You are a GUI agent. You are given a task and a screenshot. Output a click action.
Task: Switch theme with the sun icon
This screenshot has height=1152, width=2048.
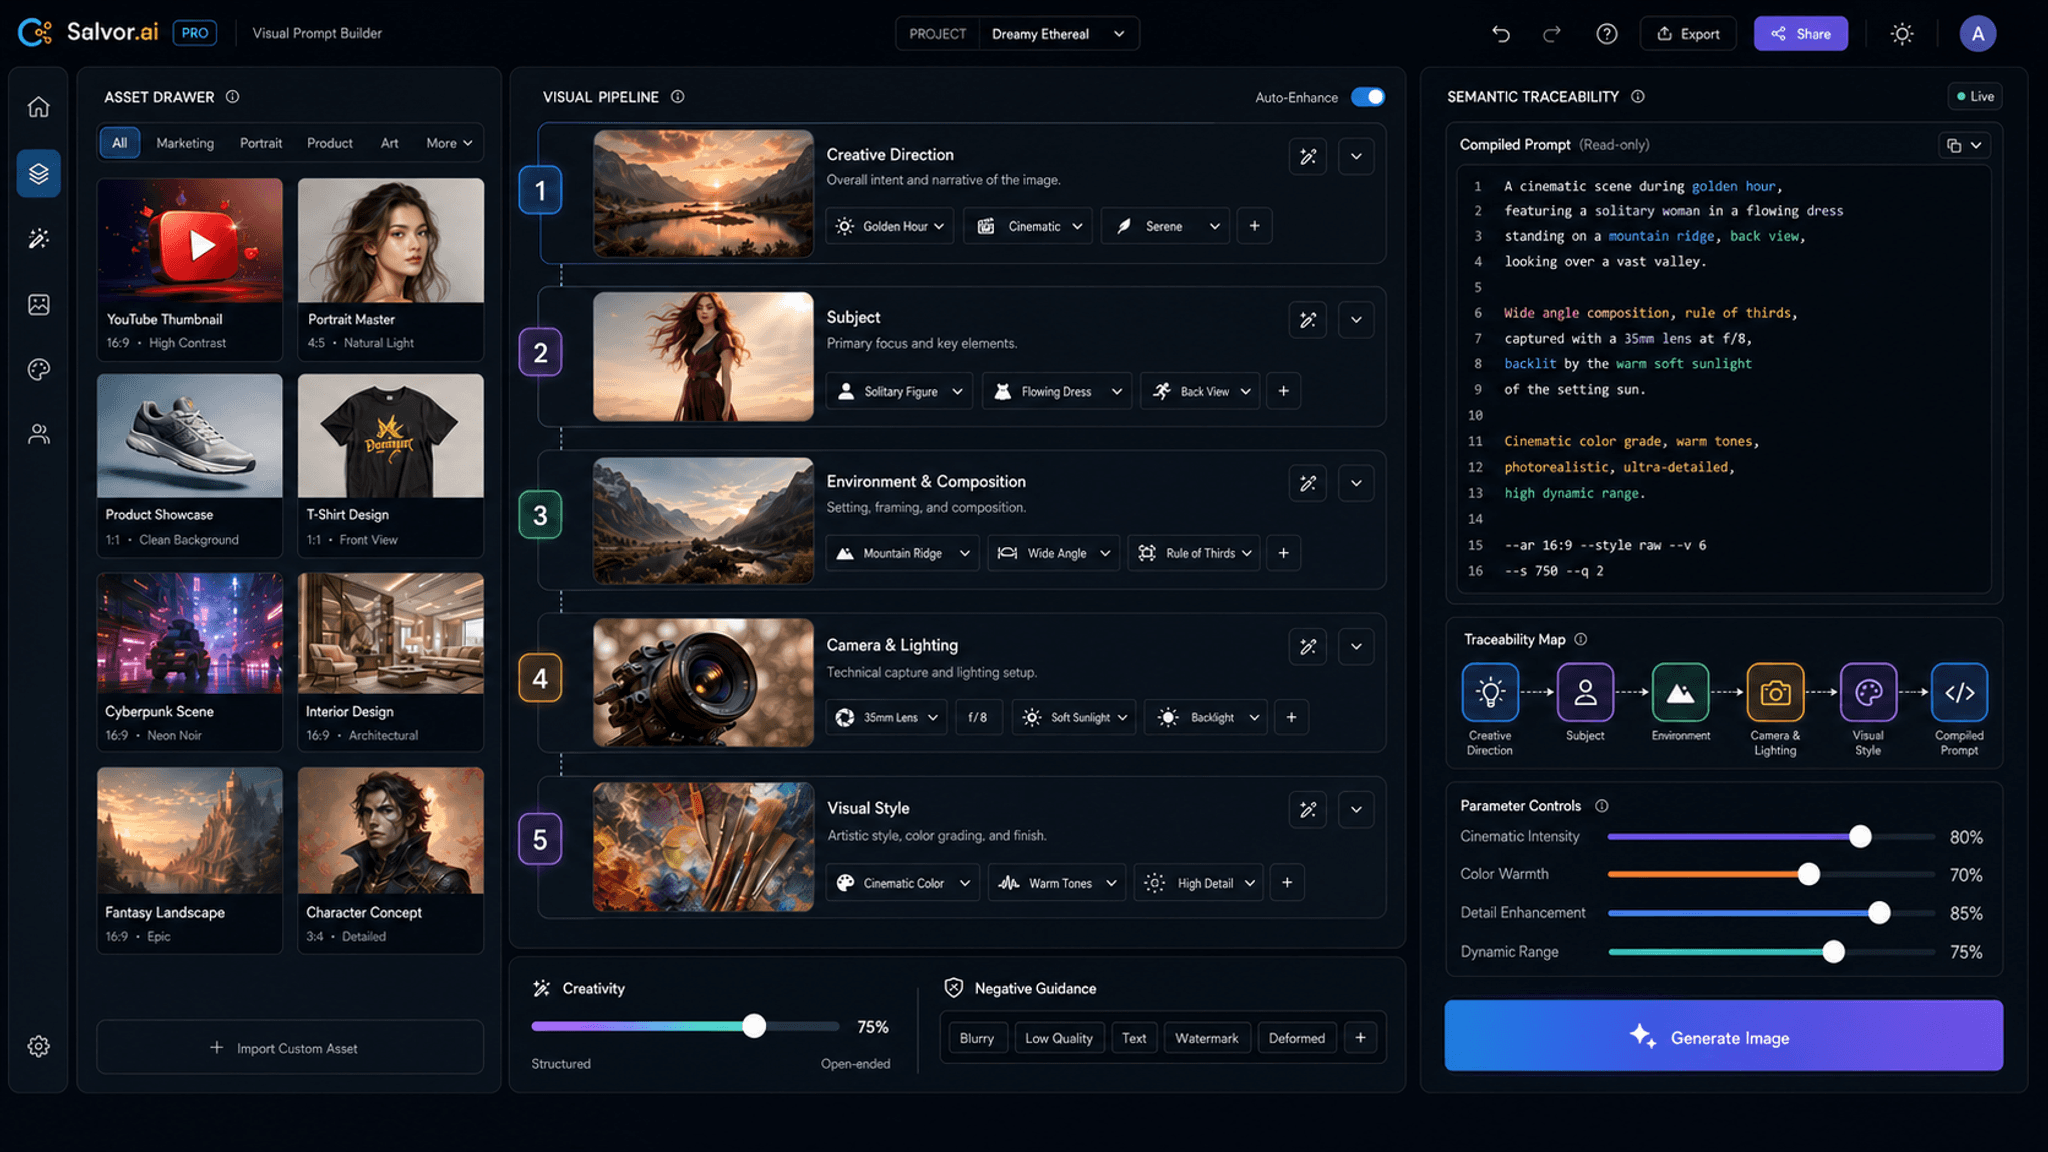coord(1902,34)
